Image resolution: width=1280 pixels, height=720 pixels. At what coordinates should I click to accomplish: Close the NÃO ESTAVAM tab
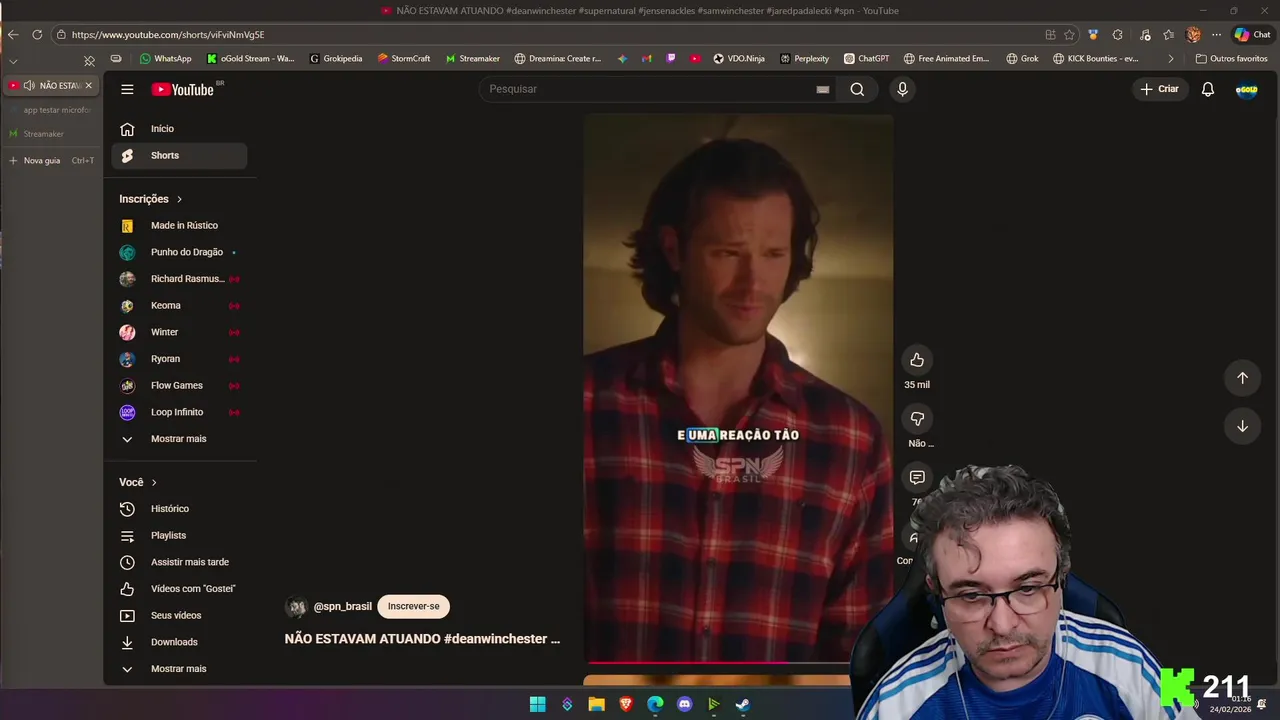click(88, 85)
